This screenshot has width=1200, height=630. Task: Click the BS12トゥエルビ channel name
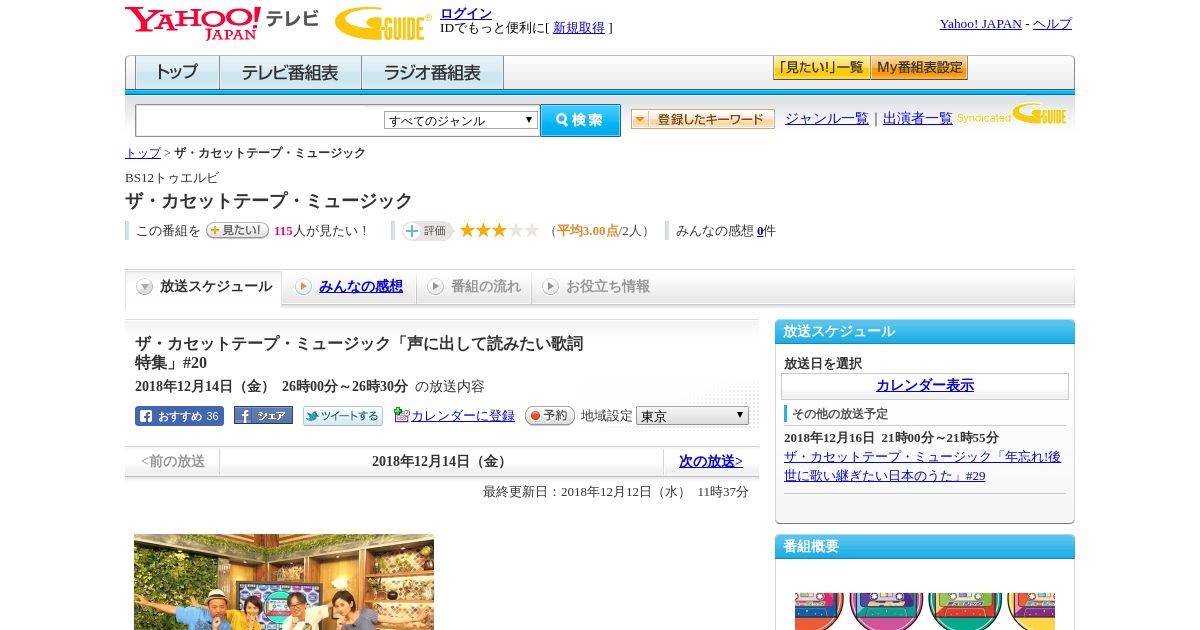(x=172, y=178)
